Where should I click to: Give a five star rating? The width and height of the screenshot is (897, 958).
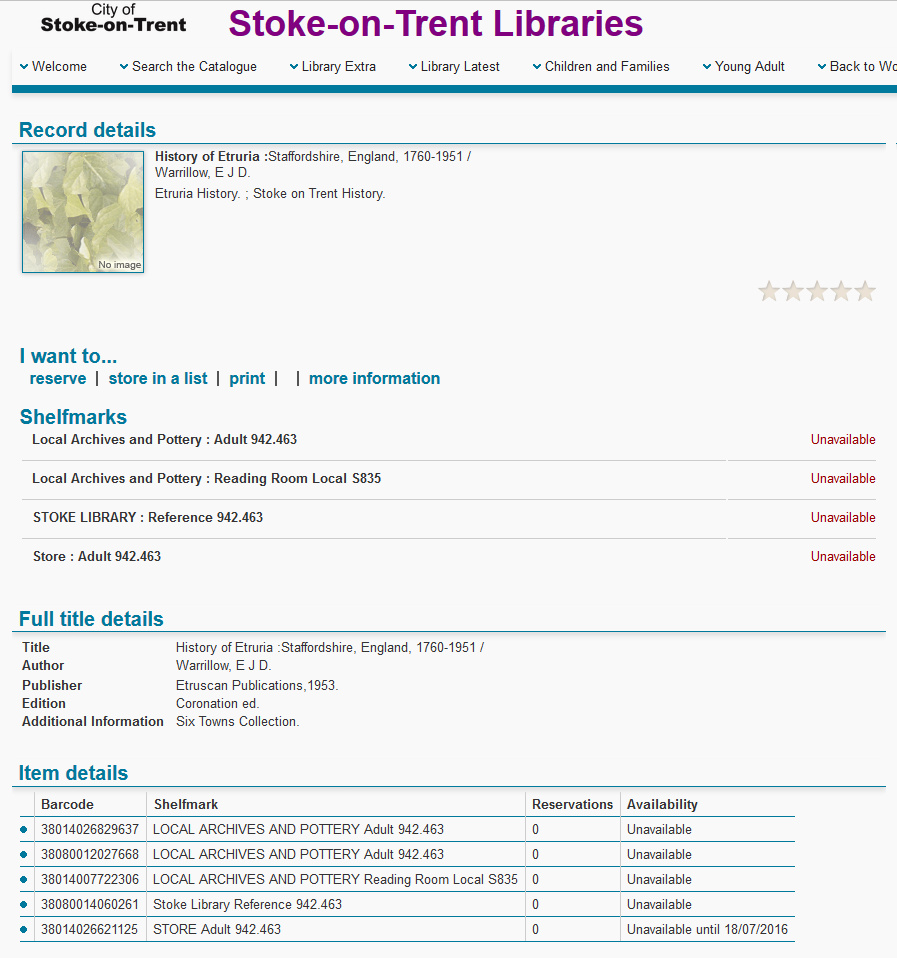(x=865, y=291)
